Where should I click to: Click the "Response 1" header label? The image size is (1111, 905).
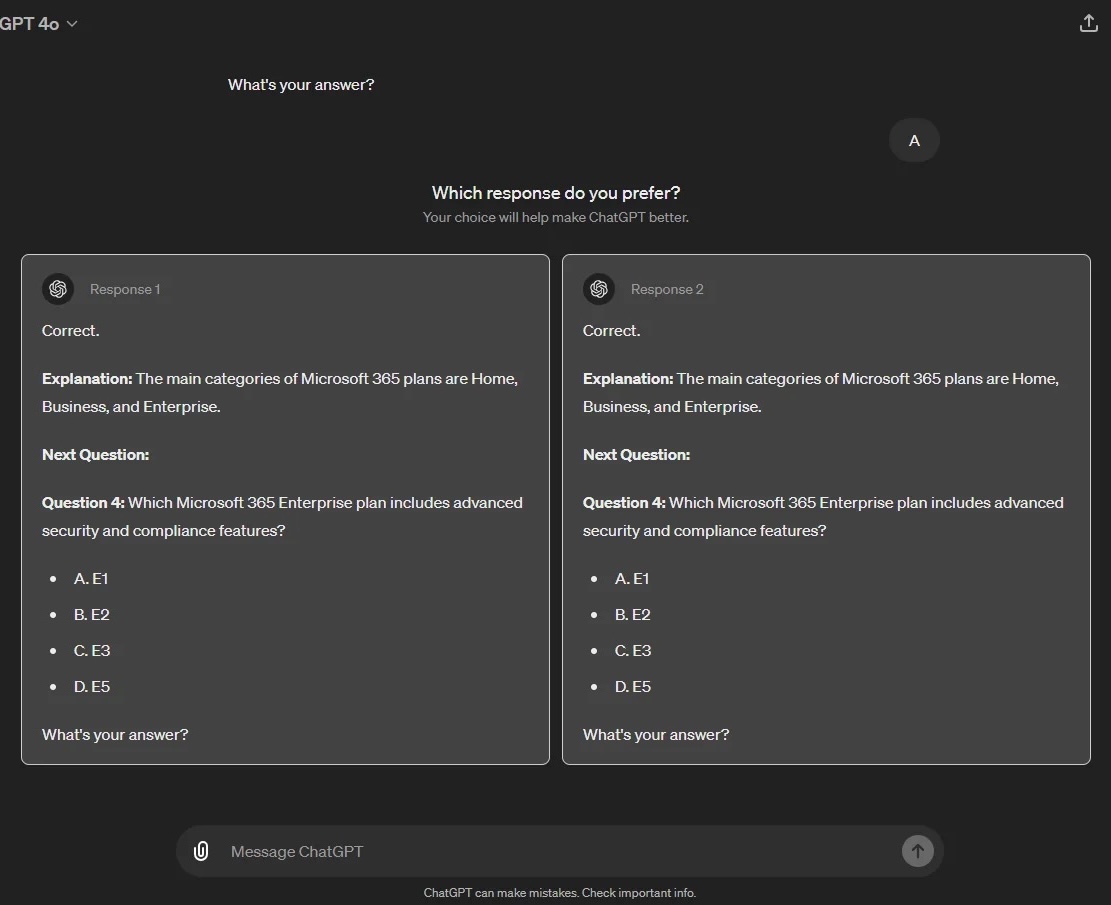(125, 289)
